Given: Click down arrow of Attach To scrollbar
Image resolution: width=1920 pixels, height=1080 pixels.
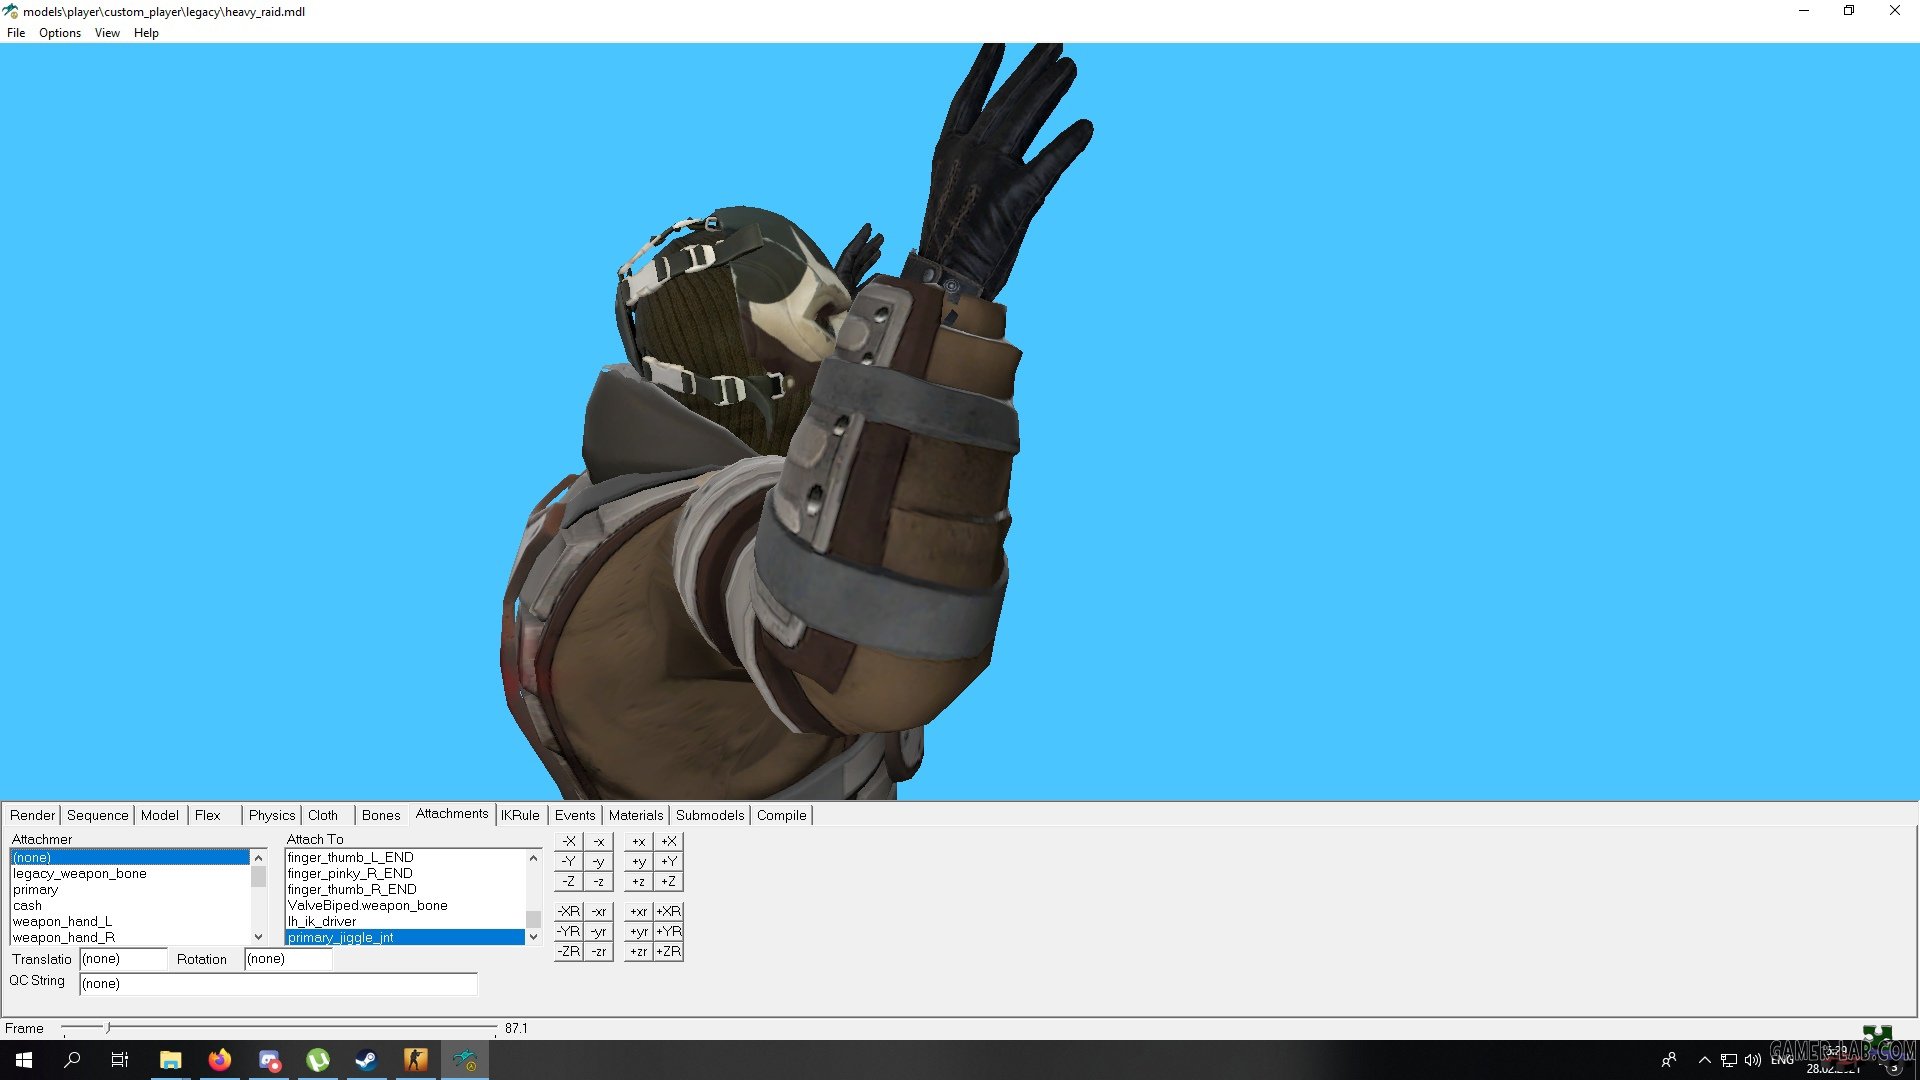Looking at the screenshot, I should point(533,937).
